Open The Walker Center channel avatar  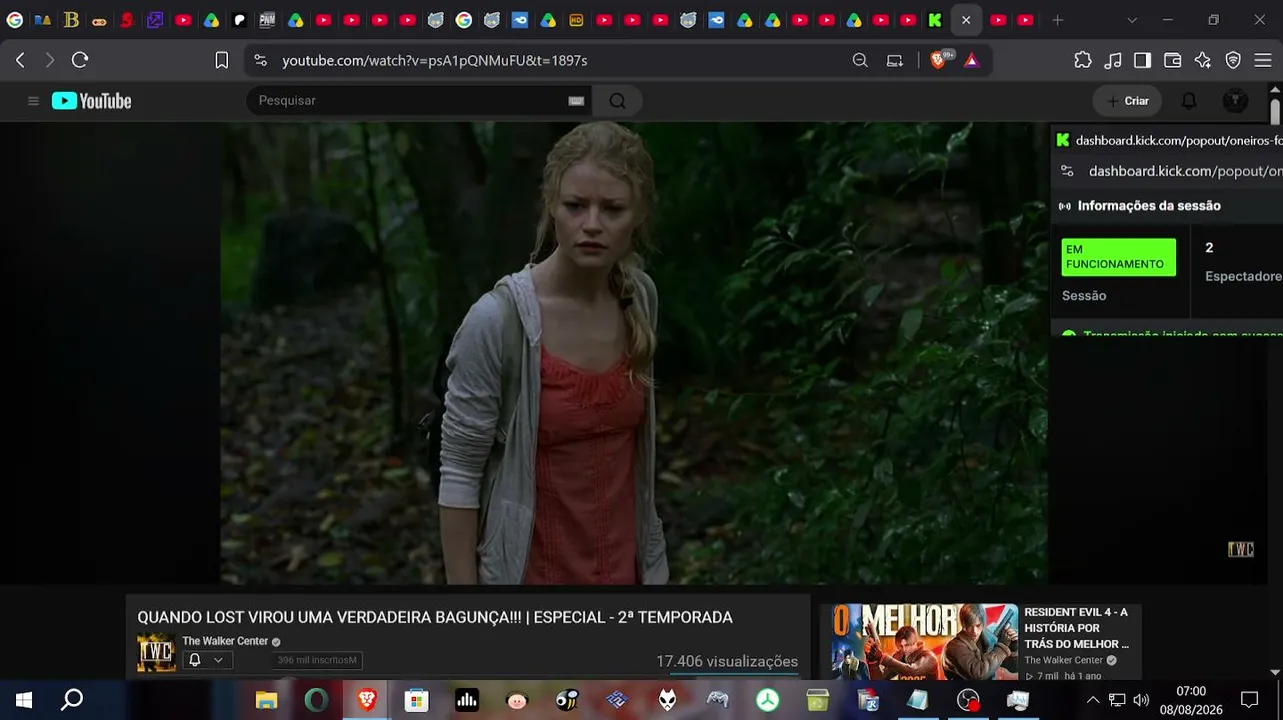click(156, 653)
